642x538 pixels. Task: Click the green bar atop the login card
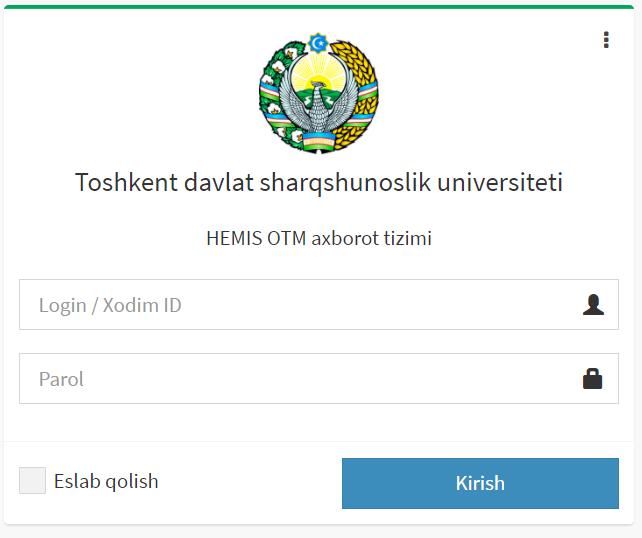(x=320, y=6)
